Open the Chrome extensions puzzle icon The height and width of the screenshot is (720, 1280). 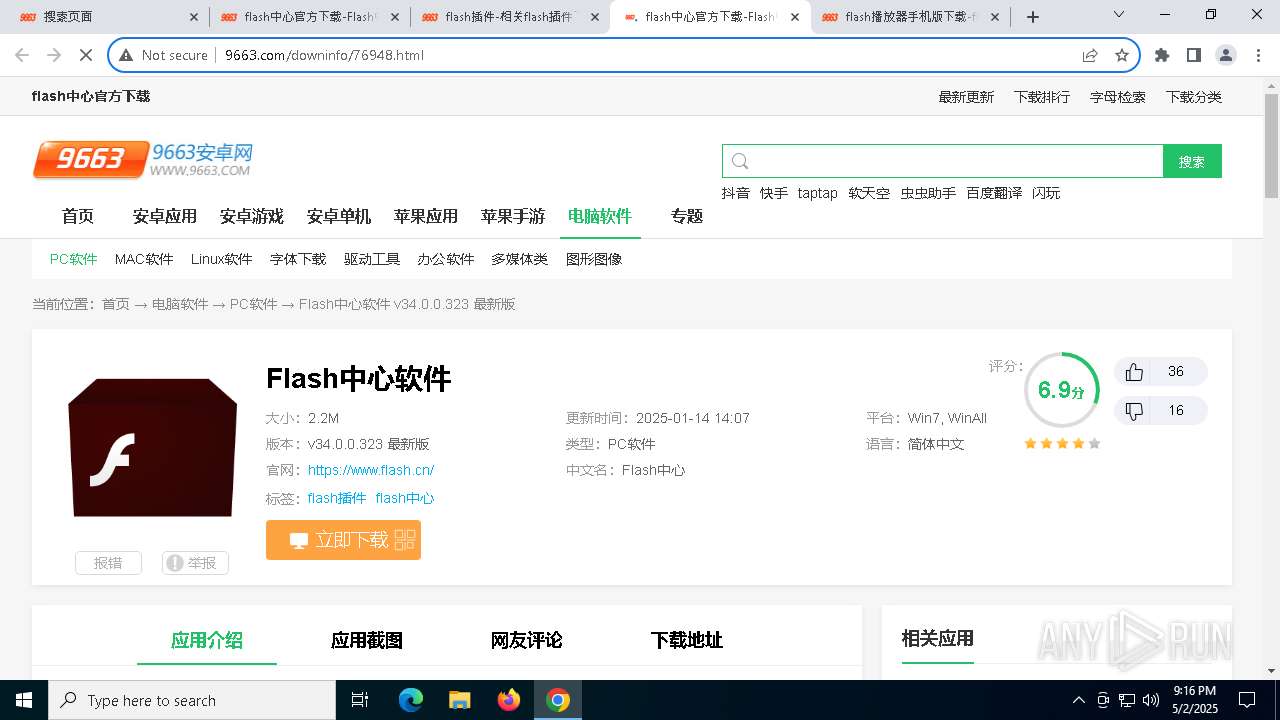tap(1162, 55)
